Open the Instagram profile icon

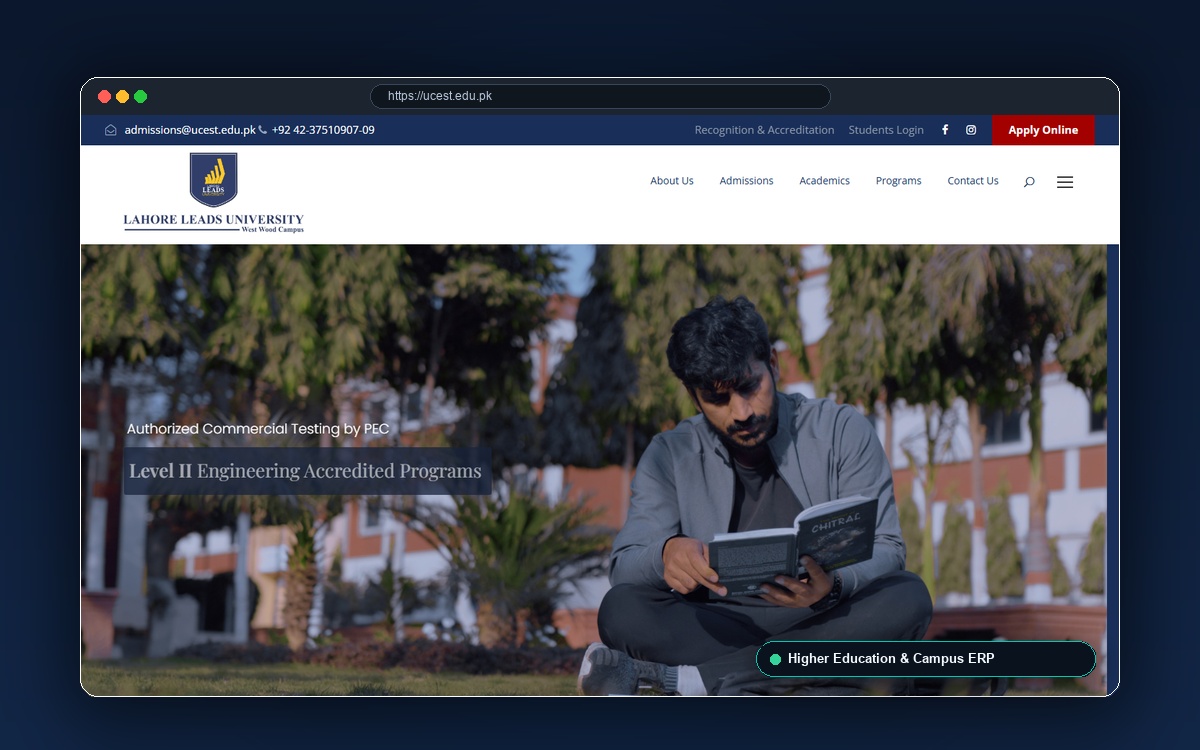(971, 130)
